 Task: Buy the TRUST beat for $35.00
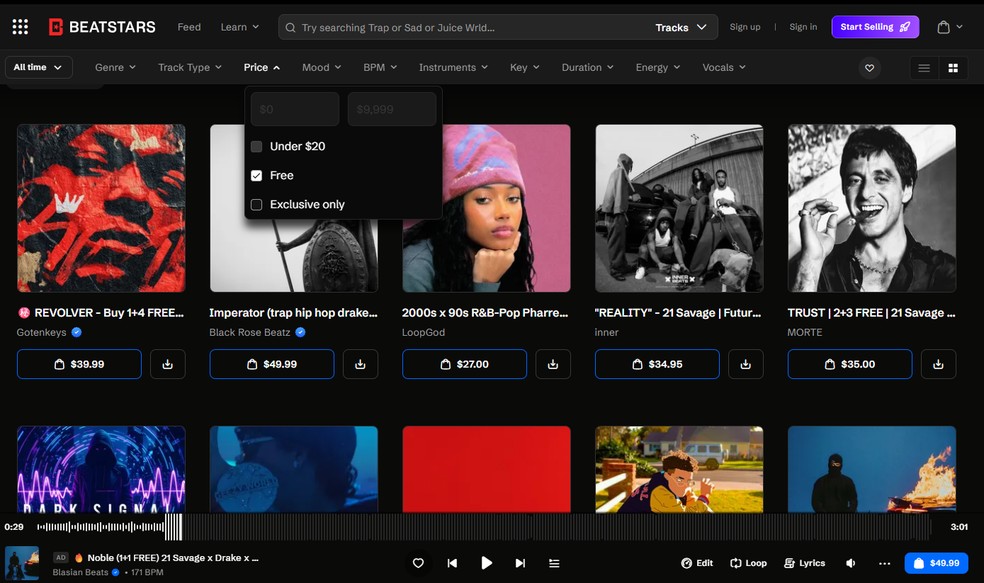click(x=850, y=364)
